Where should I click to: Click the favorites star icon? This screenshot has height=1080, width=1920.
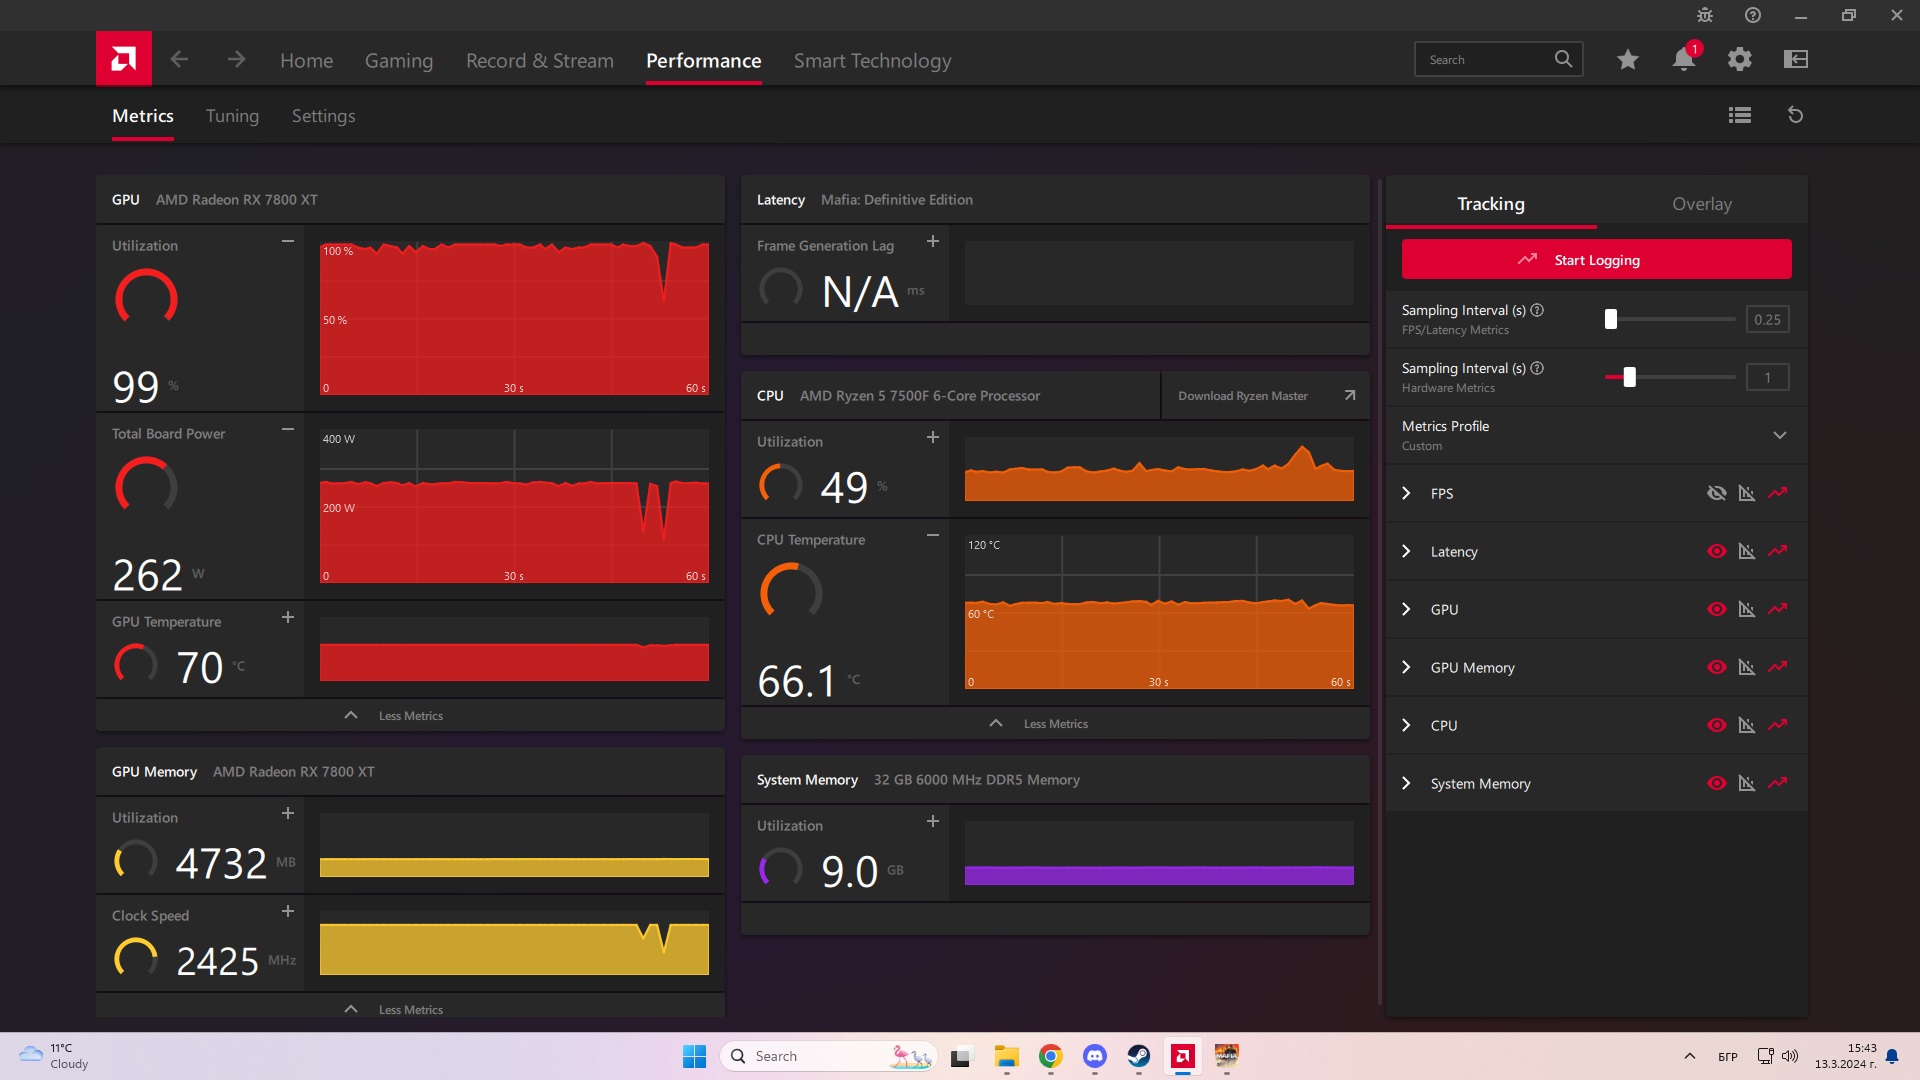(1627, 60)
